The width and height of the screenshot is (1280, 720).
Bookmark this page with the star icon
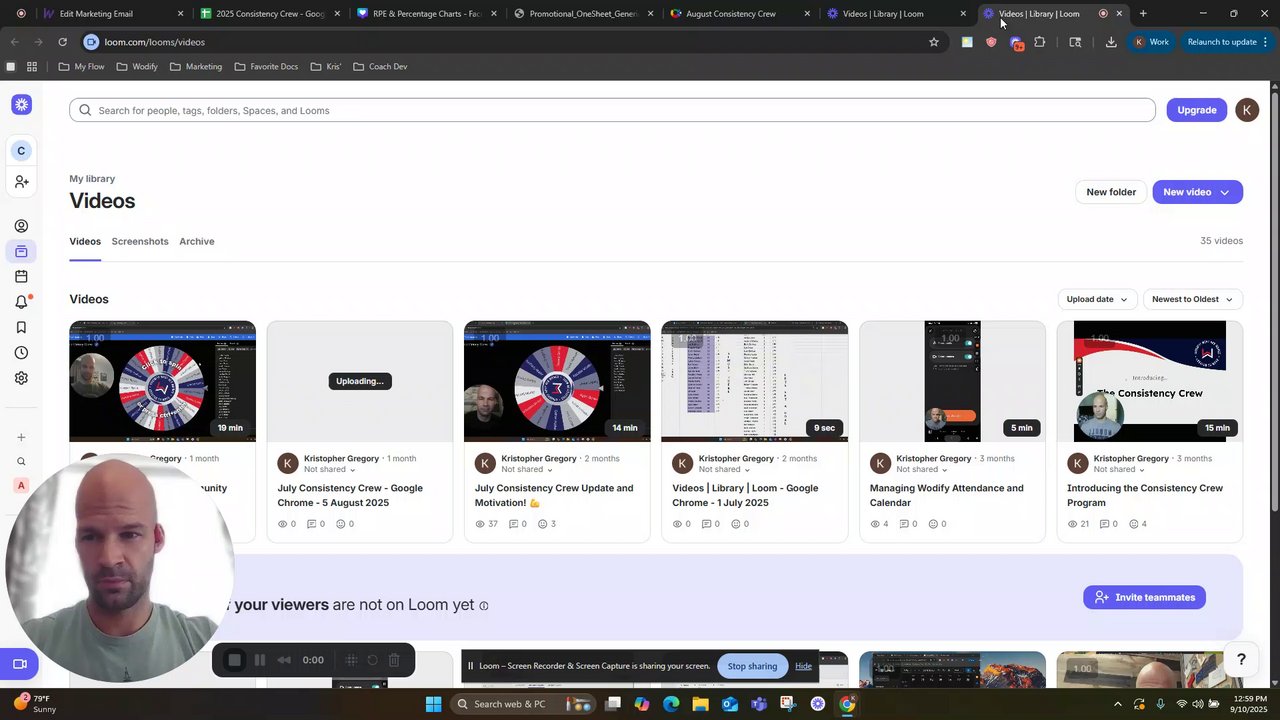(x=934, y=42)
